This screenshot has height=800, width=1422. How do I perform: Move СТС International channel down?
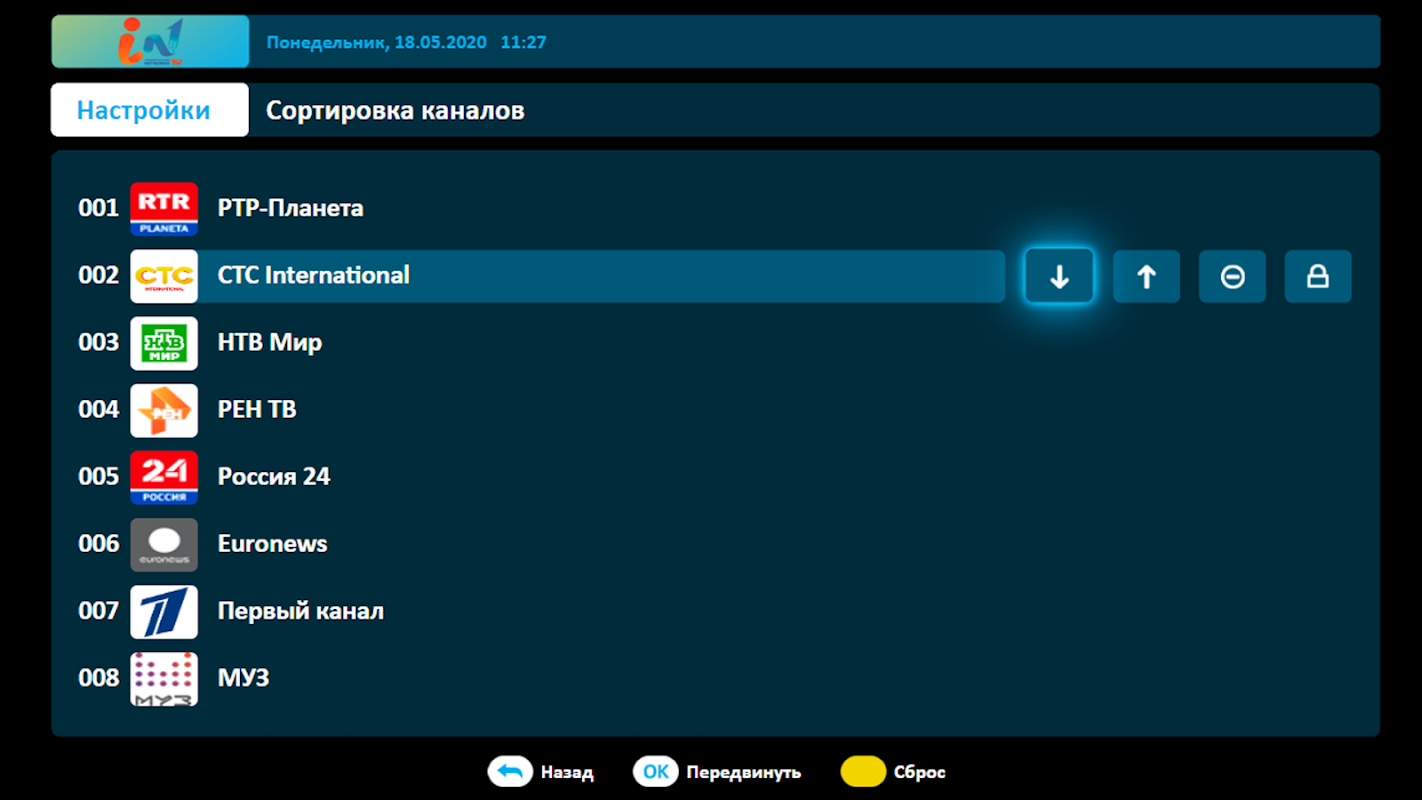tap(1059, 276)
